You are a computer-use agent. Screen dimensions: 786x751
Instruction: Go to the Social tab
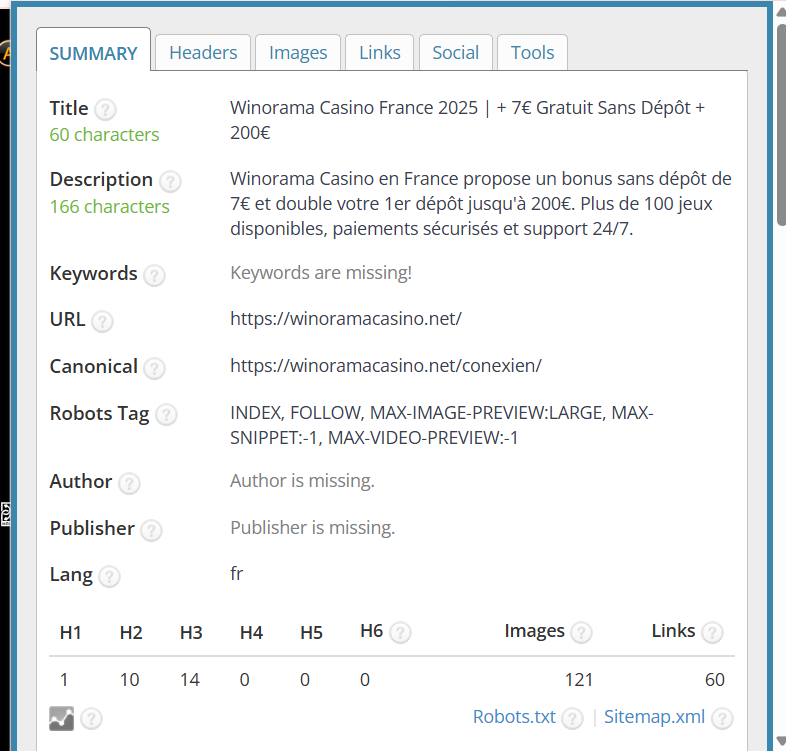[x=455, y=53]
